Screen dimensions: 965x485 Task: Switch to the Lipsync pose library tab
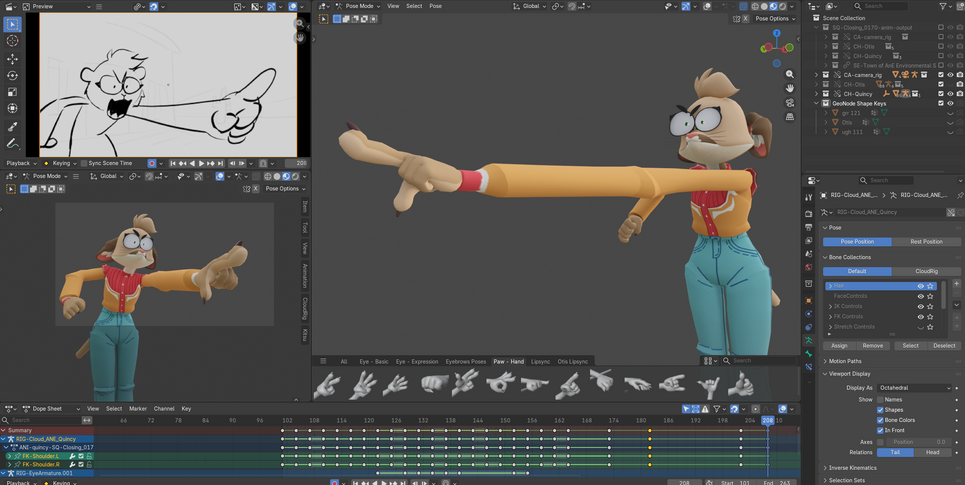540,361
